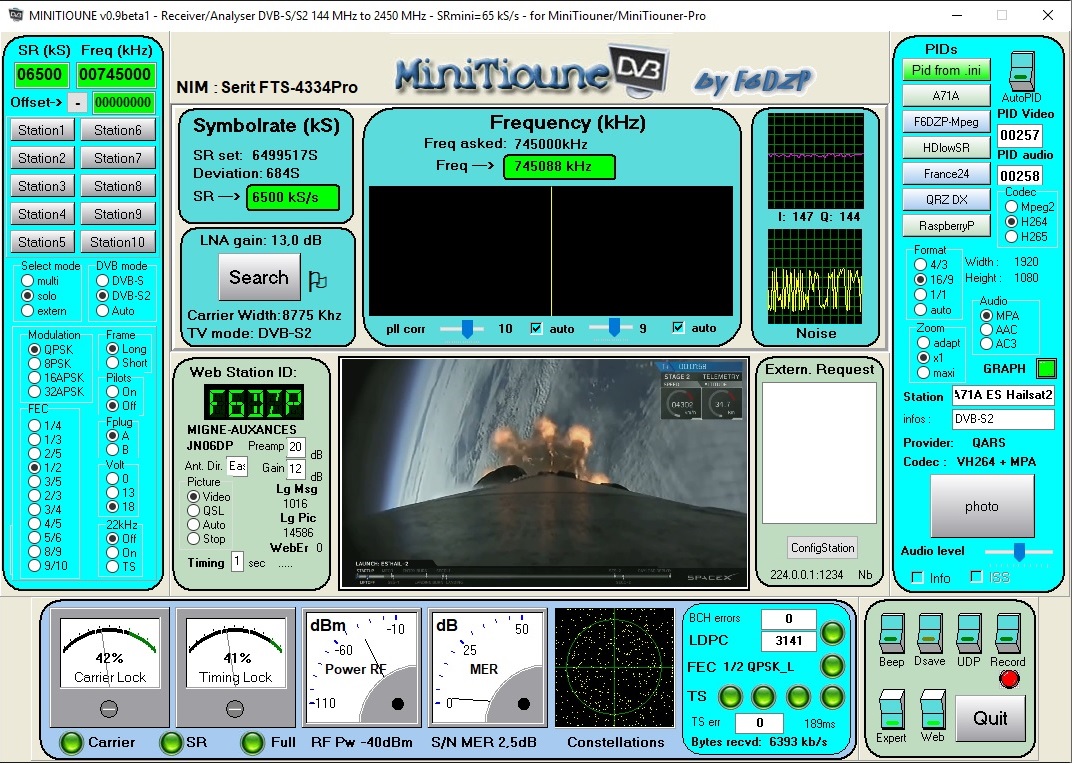Click the green Full LED
This screenshot has height=764, width=1074.
[x=253, y=742]
